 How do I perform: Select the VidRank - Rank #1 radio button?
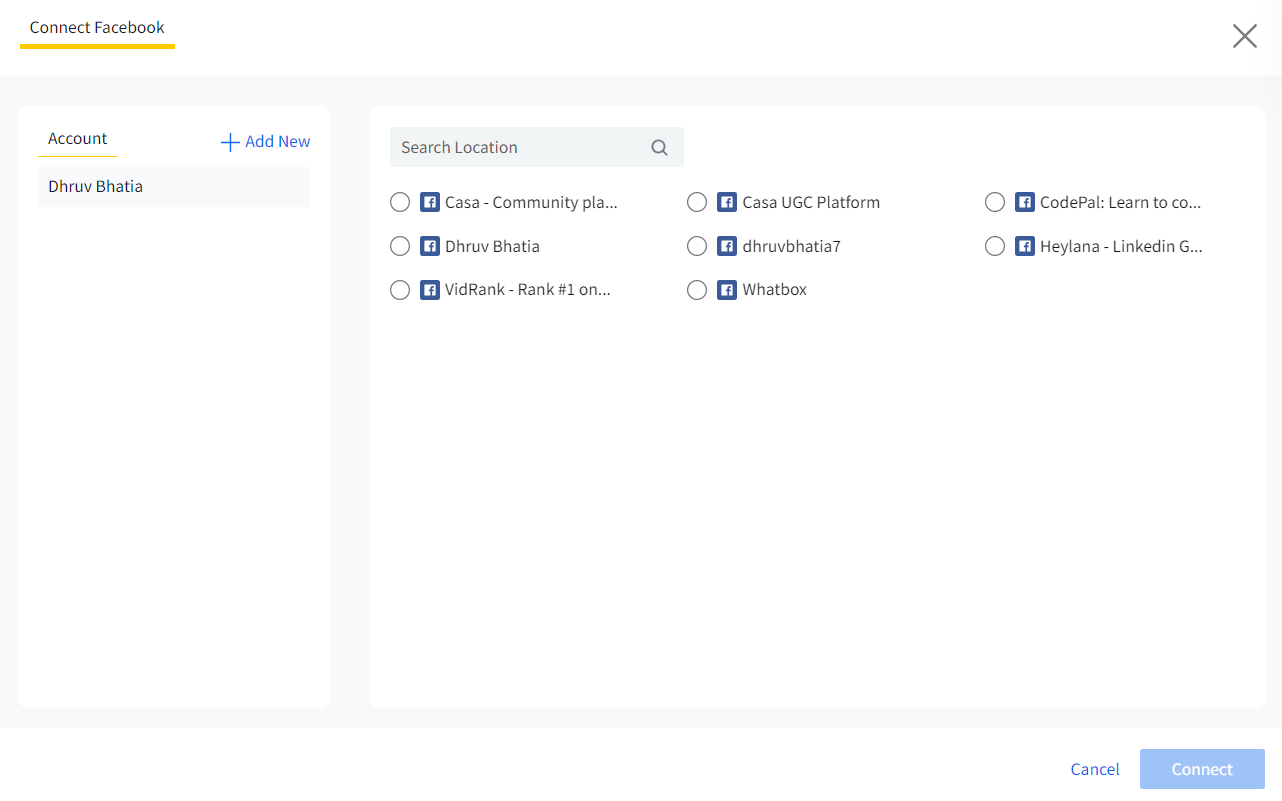(400, 290)
